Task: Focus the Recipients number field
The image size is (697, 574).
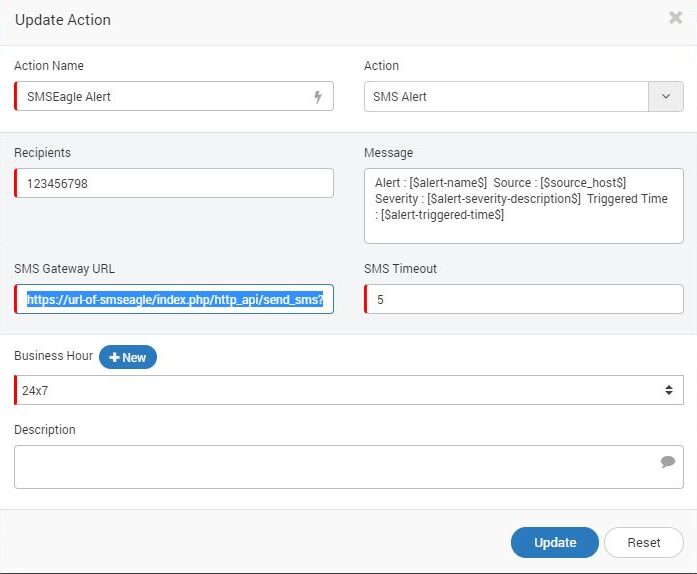Action: (x=175, y=184)
